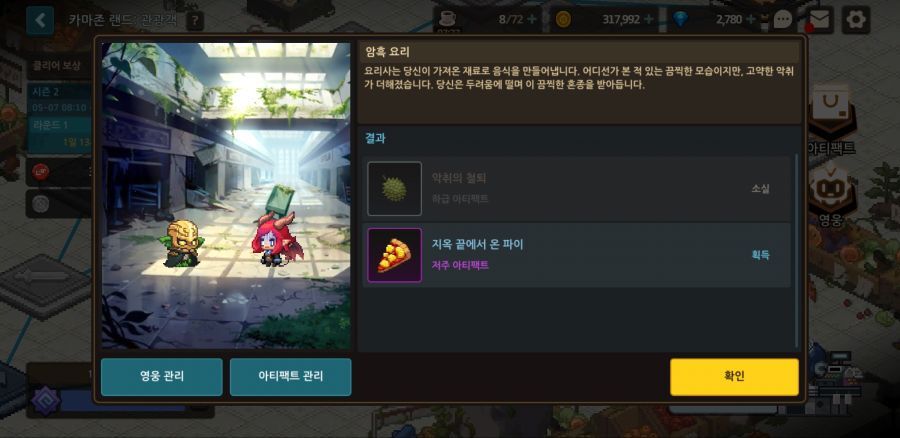Click the coffee cup stamina icon
The height and width of the screenshot is (438, 900).
pyautogui.click(x=447, y=17)
